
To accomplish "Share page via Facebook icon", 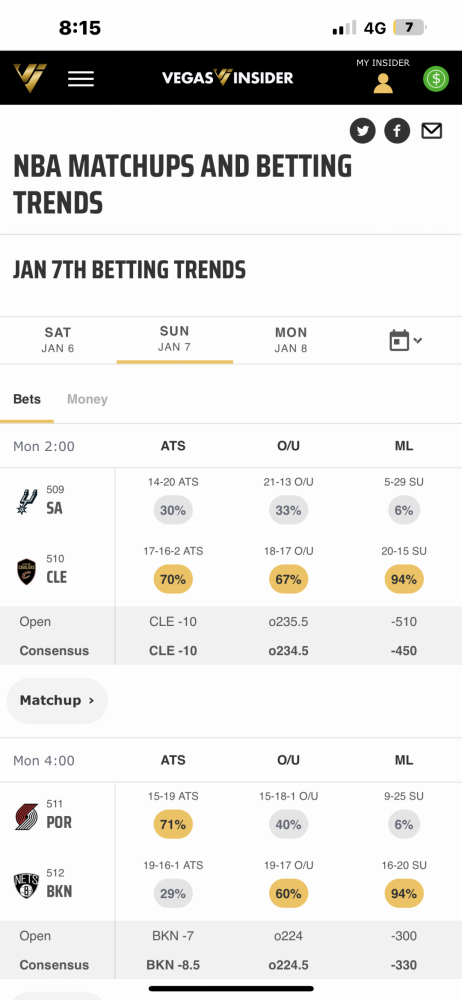I will (x=397, y=131).
